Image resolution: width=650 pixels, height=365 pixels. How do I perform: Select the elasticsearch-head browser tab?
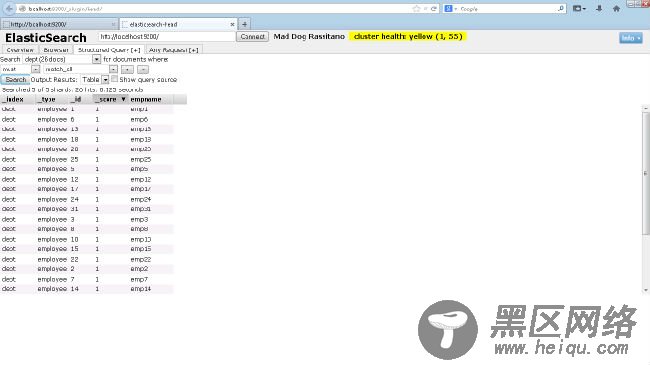[x=179, y=24]
